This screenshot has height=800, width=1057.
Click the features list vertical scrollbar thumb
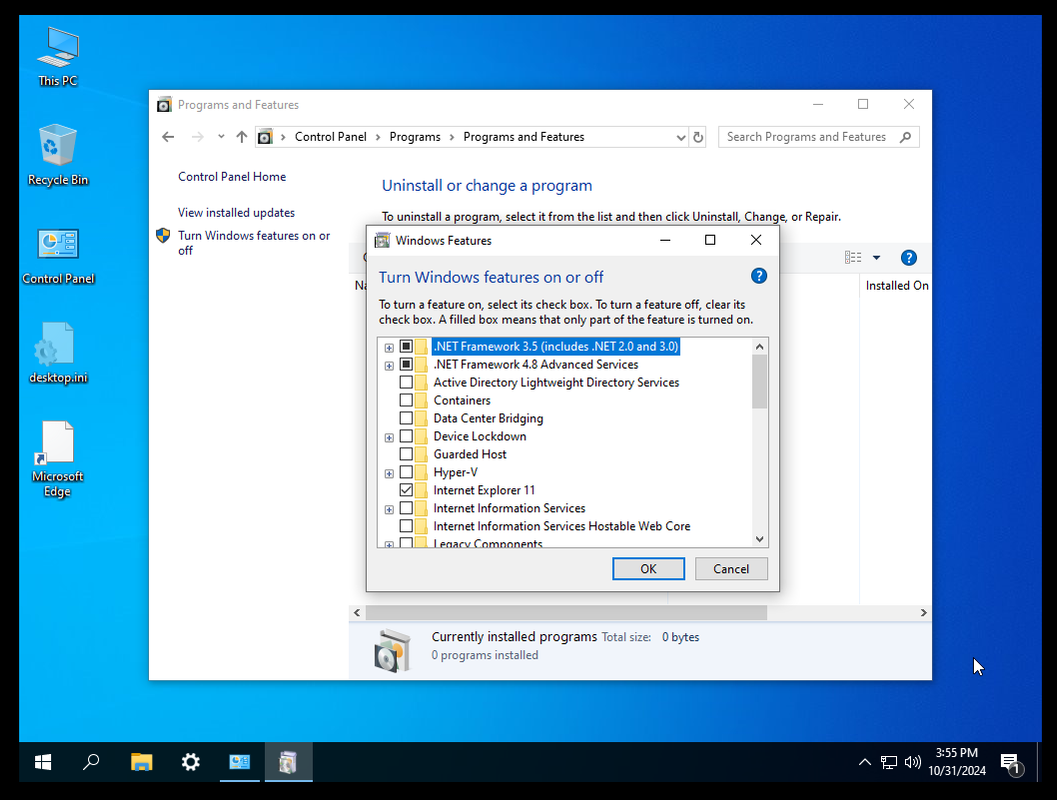point(759,381)
